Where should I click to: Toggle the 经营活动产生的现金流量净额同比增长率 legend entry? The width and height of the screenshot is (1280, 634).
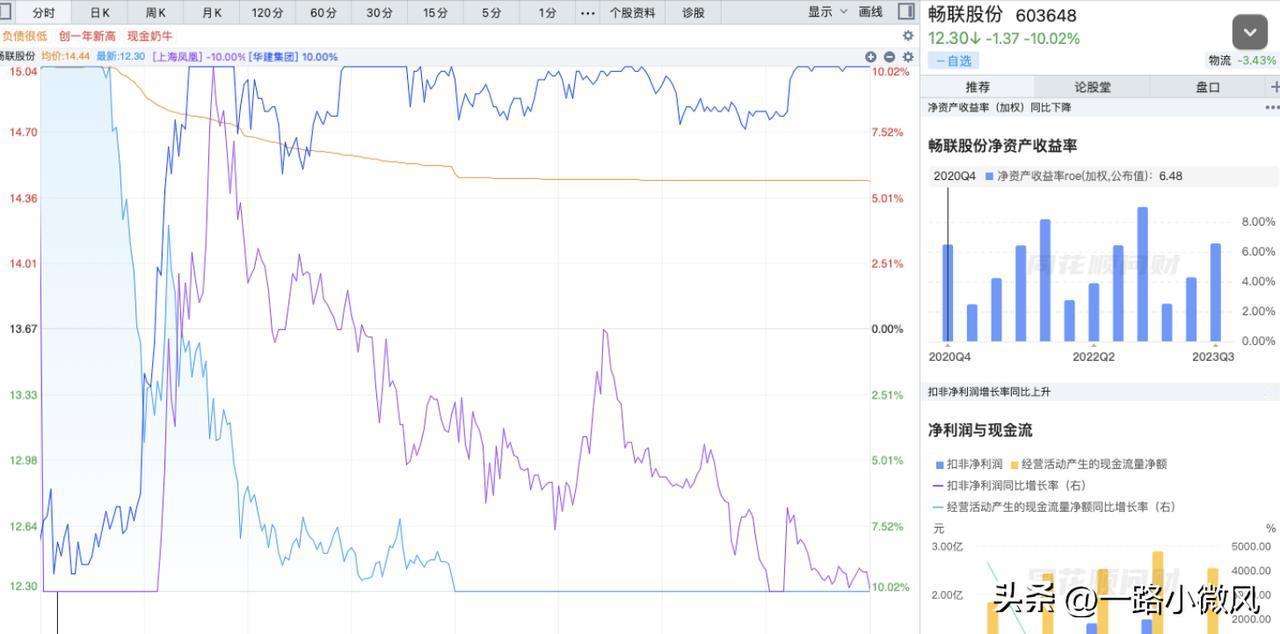point(1054,507)
